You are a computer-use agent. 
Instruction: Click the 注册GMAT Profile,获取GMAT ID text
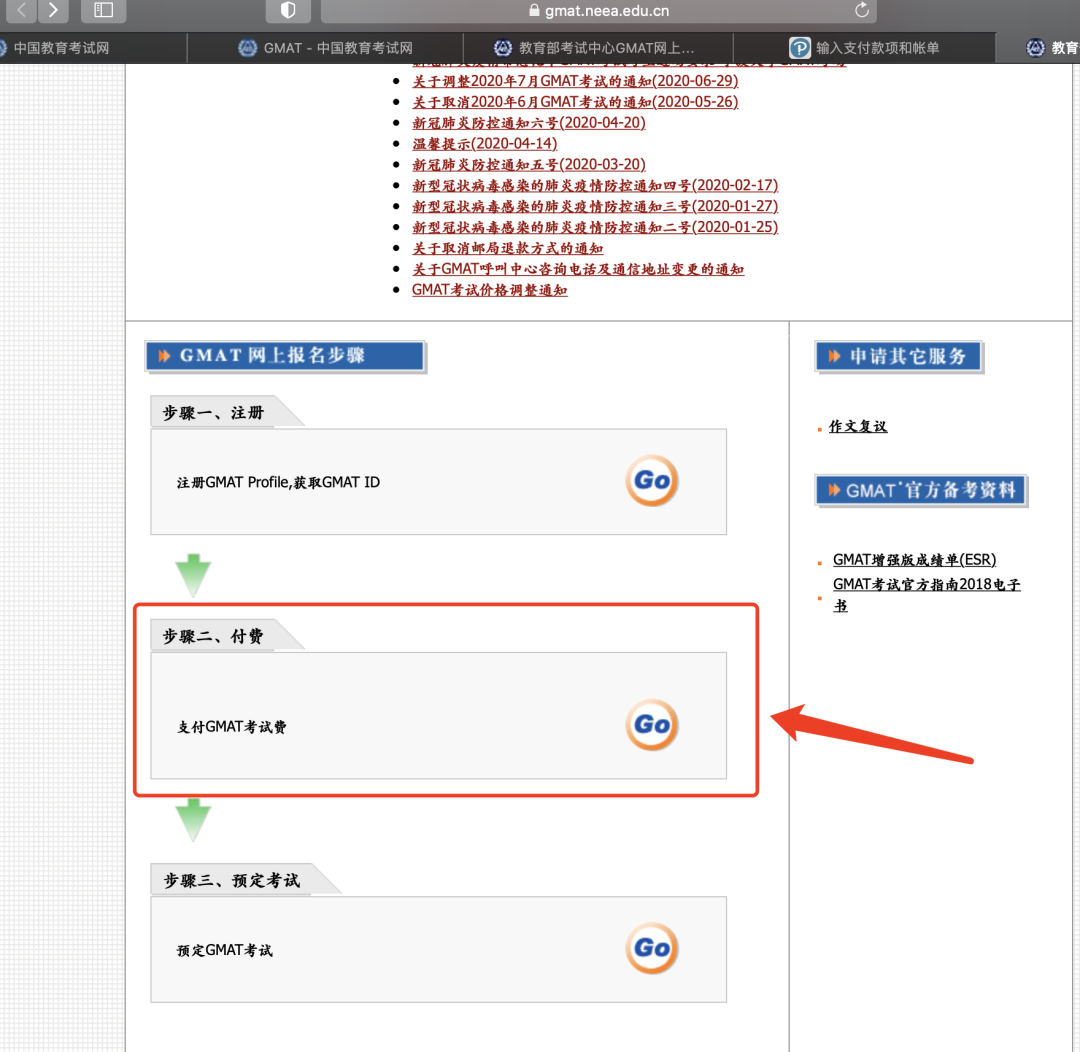278,482
